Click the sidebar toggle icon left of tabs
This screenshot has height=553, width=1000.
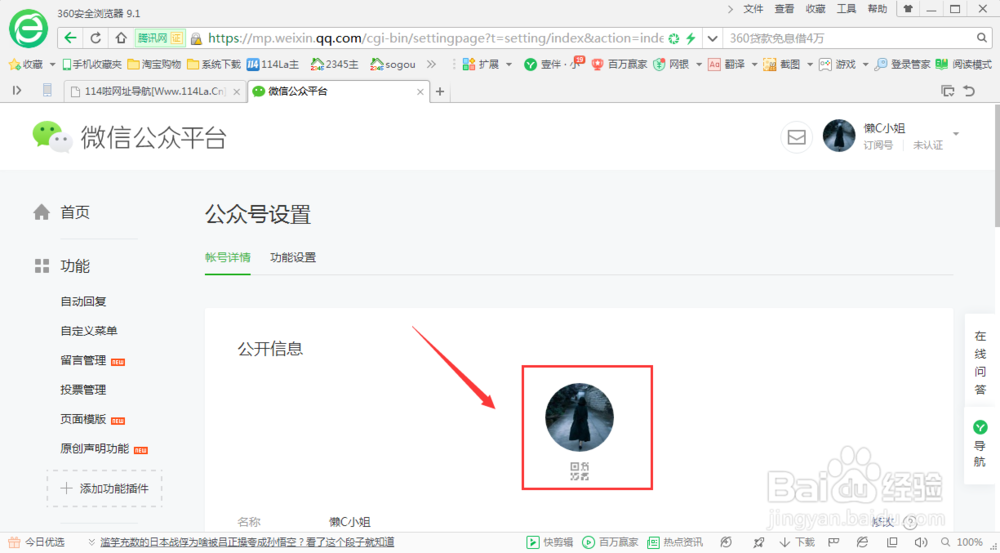point(17,91)
